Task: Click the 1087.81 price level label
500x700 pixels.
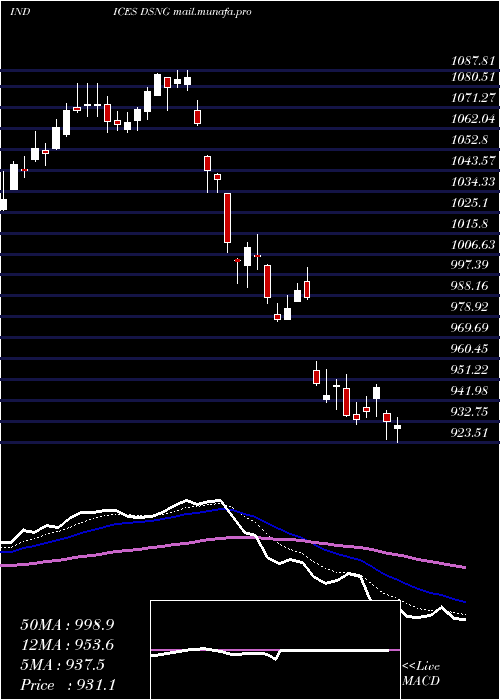Action: pyautogui.click(x=474, y=62)
